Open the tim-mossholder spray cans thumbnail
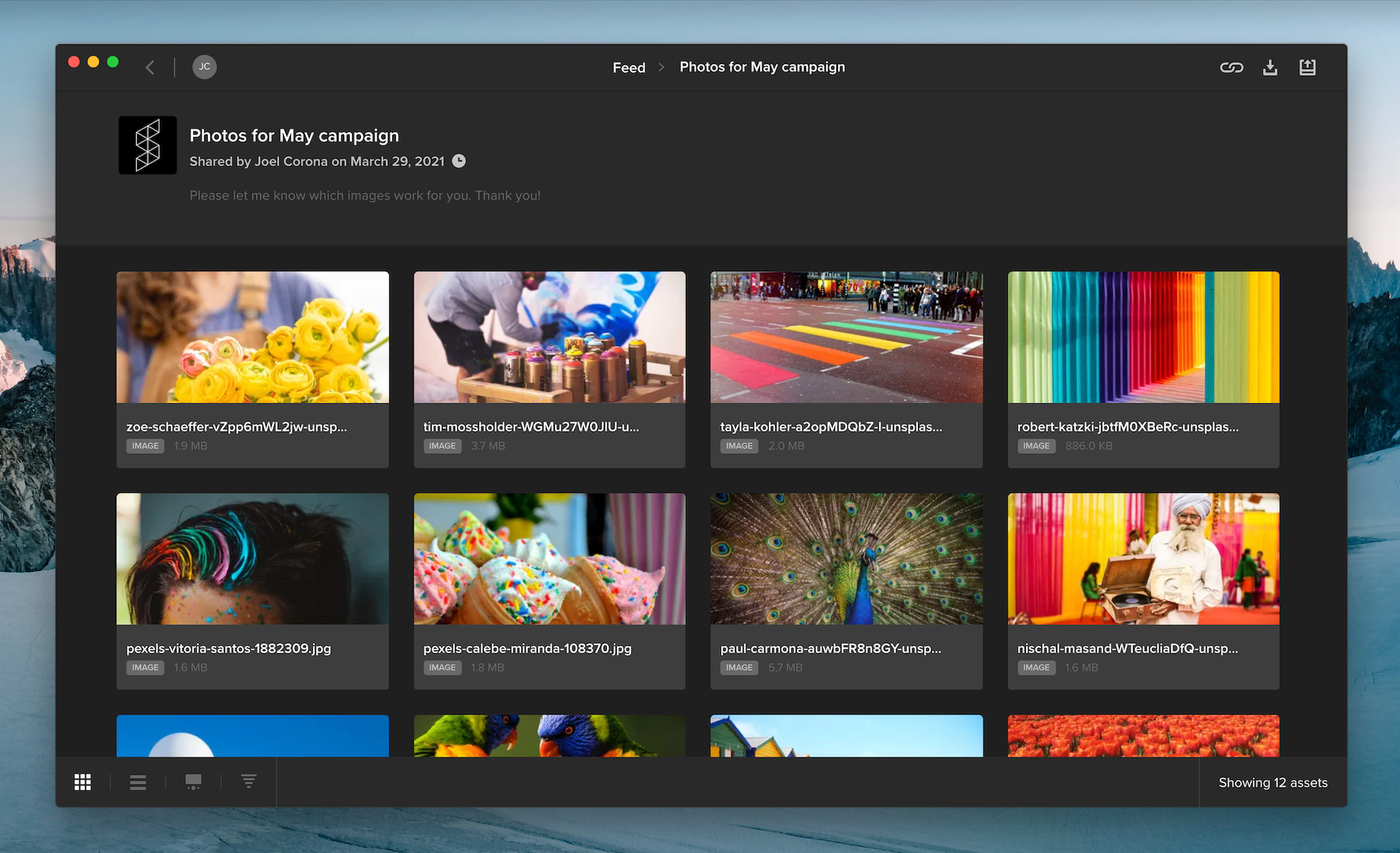The height and width of the screenshot is (853, 1400). point(550,337)
